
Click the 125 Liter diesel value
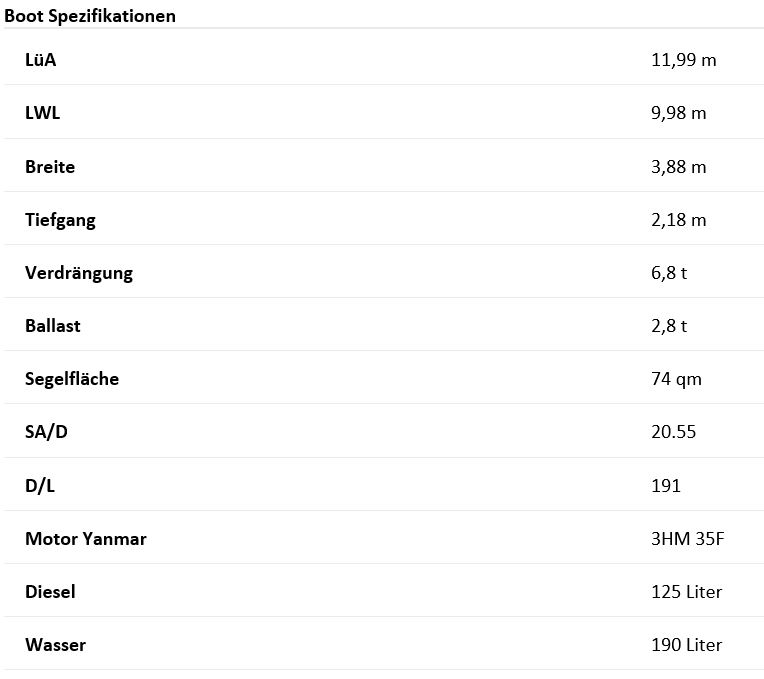[686, 592]
